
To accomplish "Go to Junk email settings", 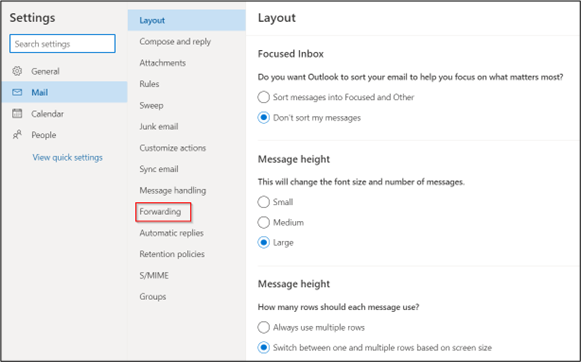I will coord(159,126).
